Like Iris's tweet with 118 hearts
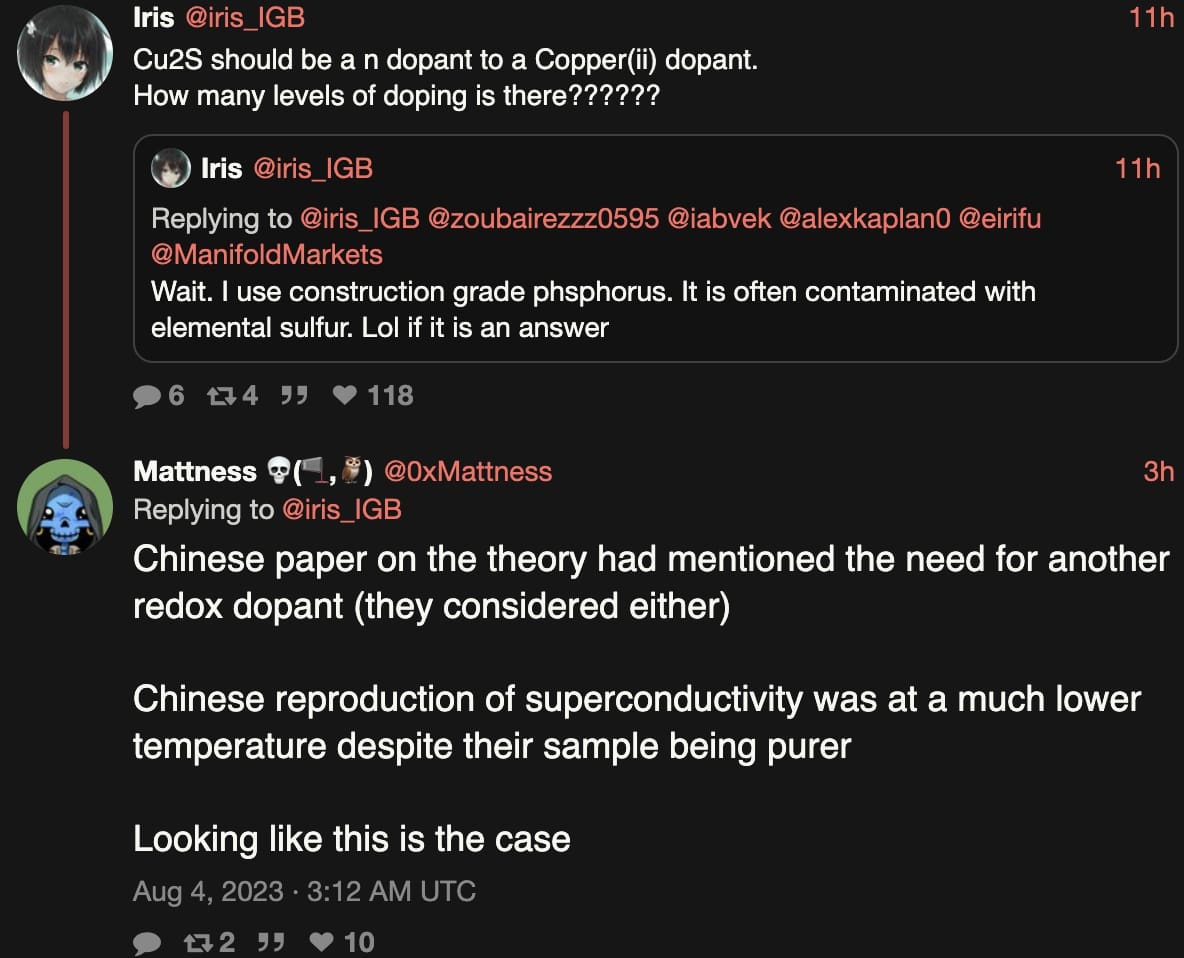The image size is (1184, 958). [x=345, y=396]
